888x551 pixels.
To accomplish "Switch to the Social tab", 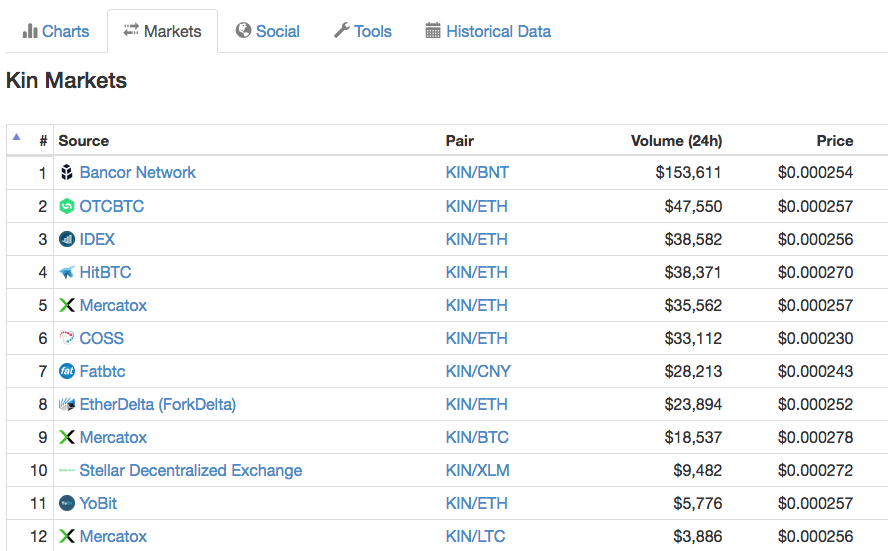I will point(268,31).
